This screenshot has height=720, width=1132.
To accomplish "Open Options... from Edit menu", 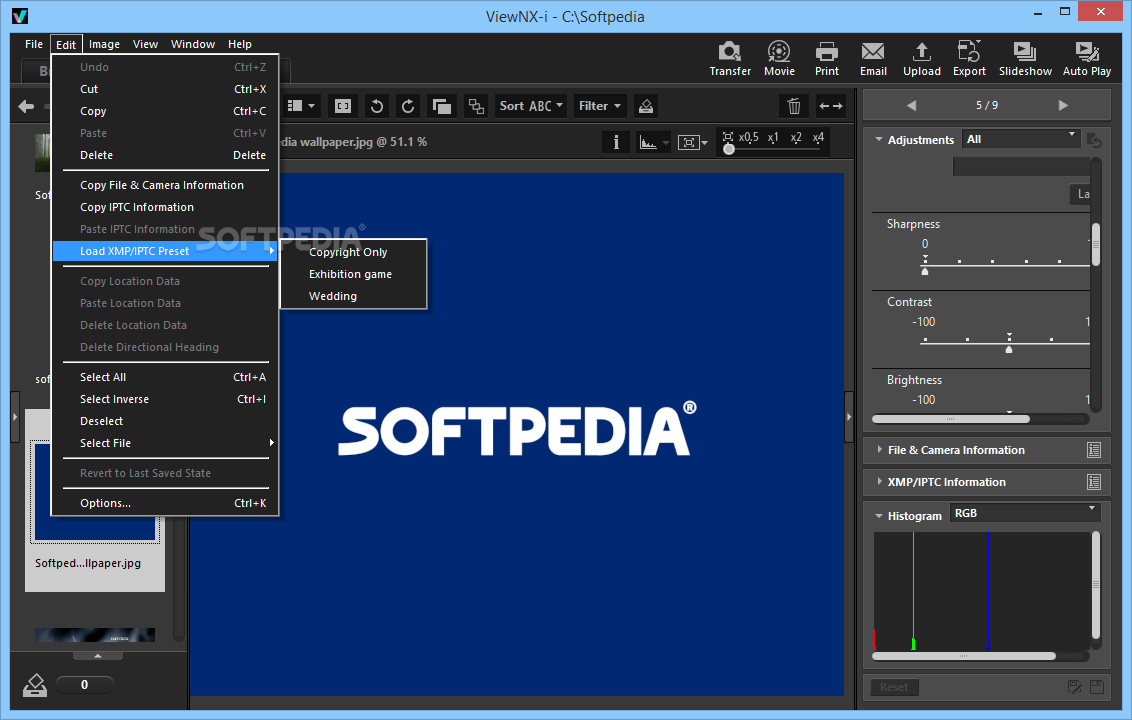I will click(165, 503).
